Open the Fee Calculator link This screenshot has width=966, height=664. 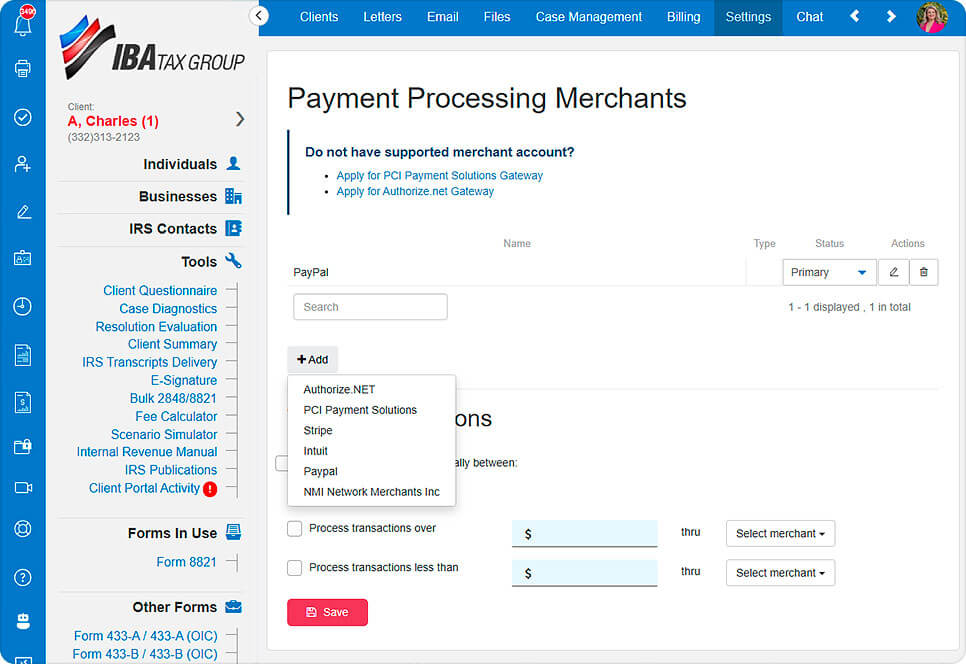pyautogui.click(x=176, y=416)
